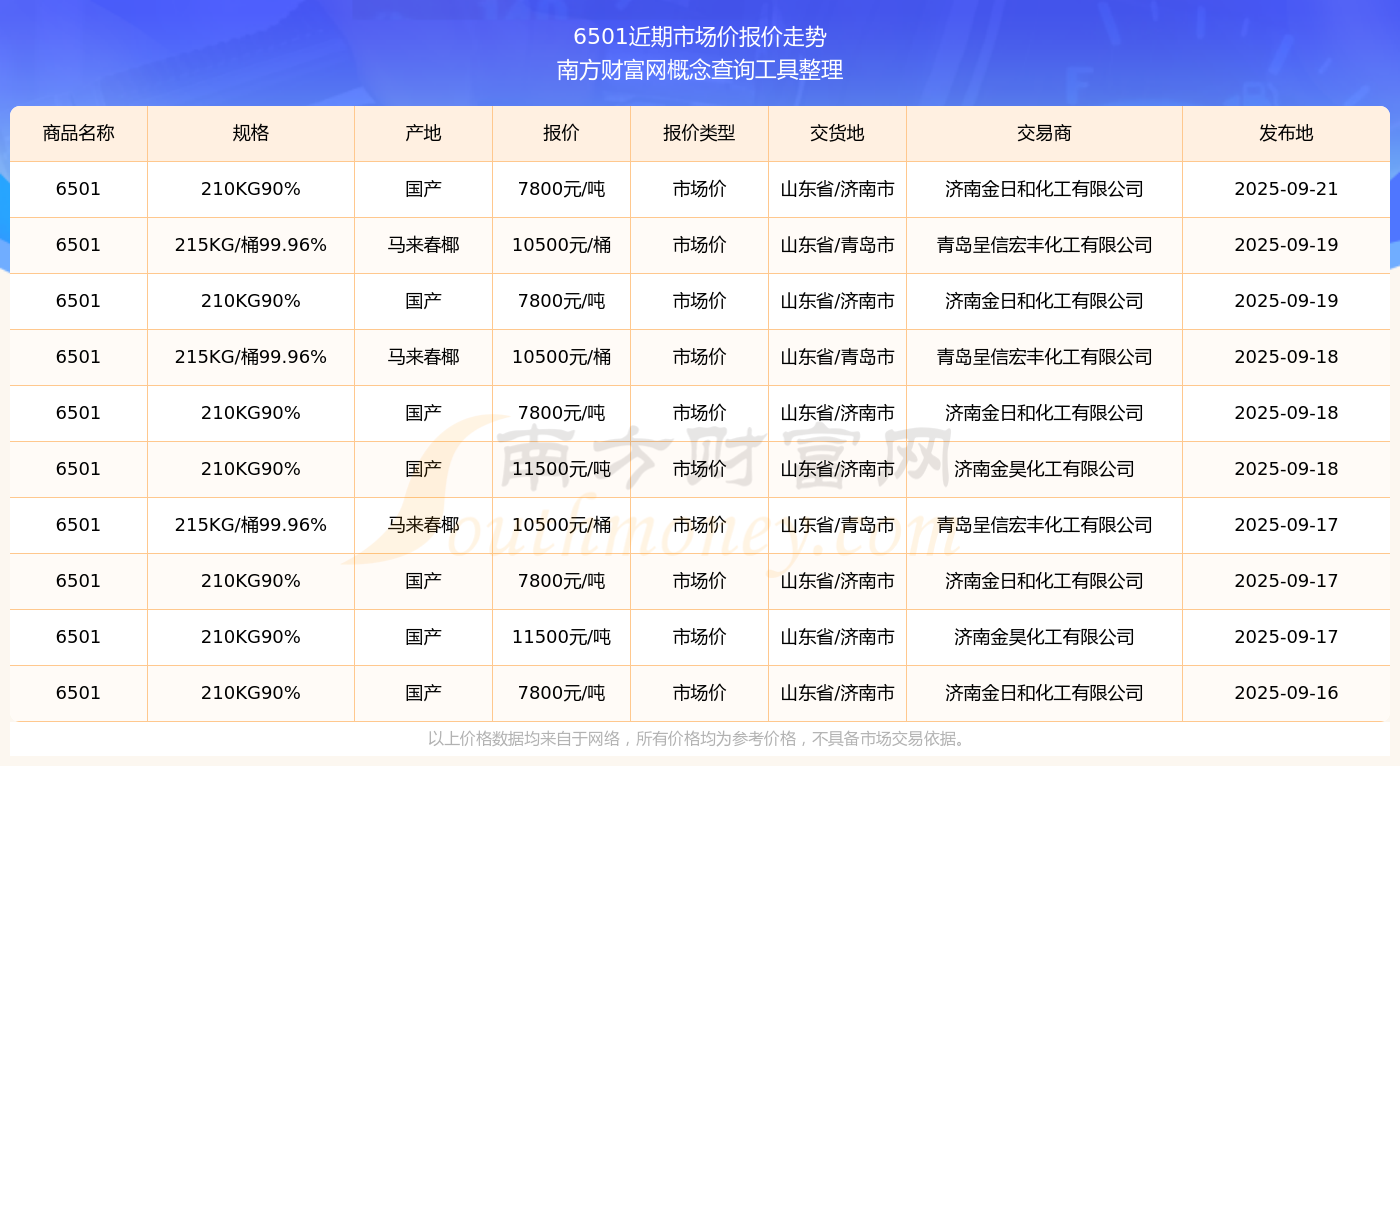The image size is (1400, 1205).
Task: Click the title 6501近期市场价报价走势
Action: 700,37
